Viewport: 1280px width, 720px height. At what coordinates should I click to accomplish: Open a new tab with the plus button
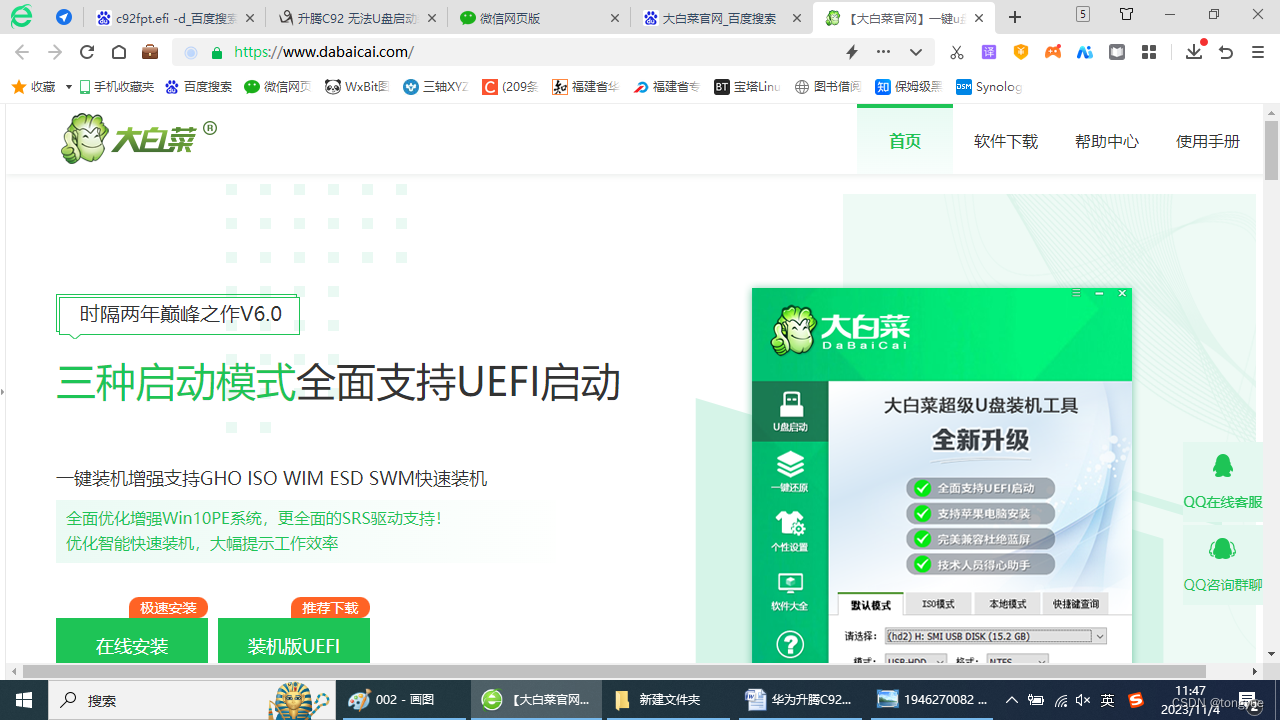point(1015,17)
